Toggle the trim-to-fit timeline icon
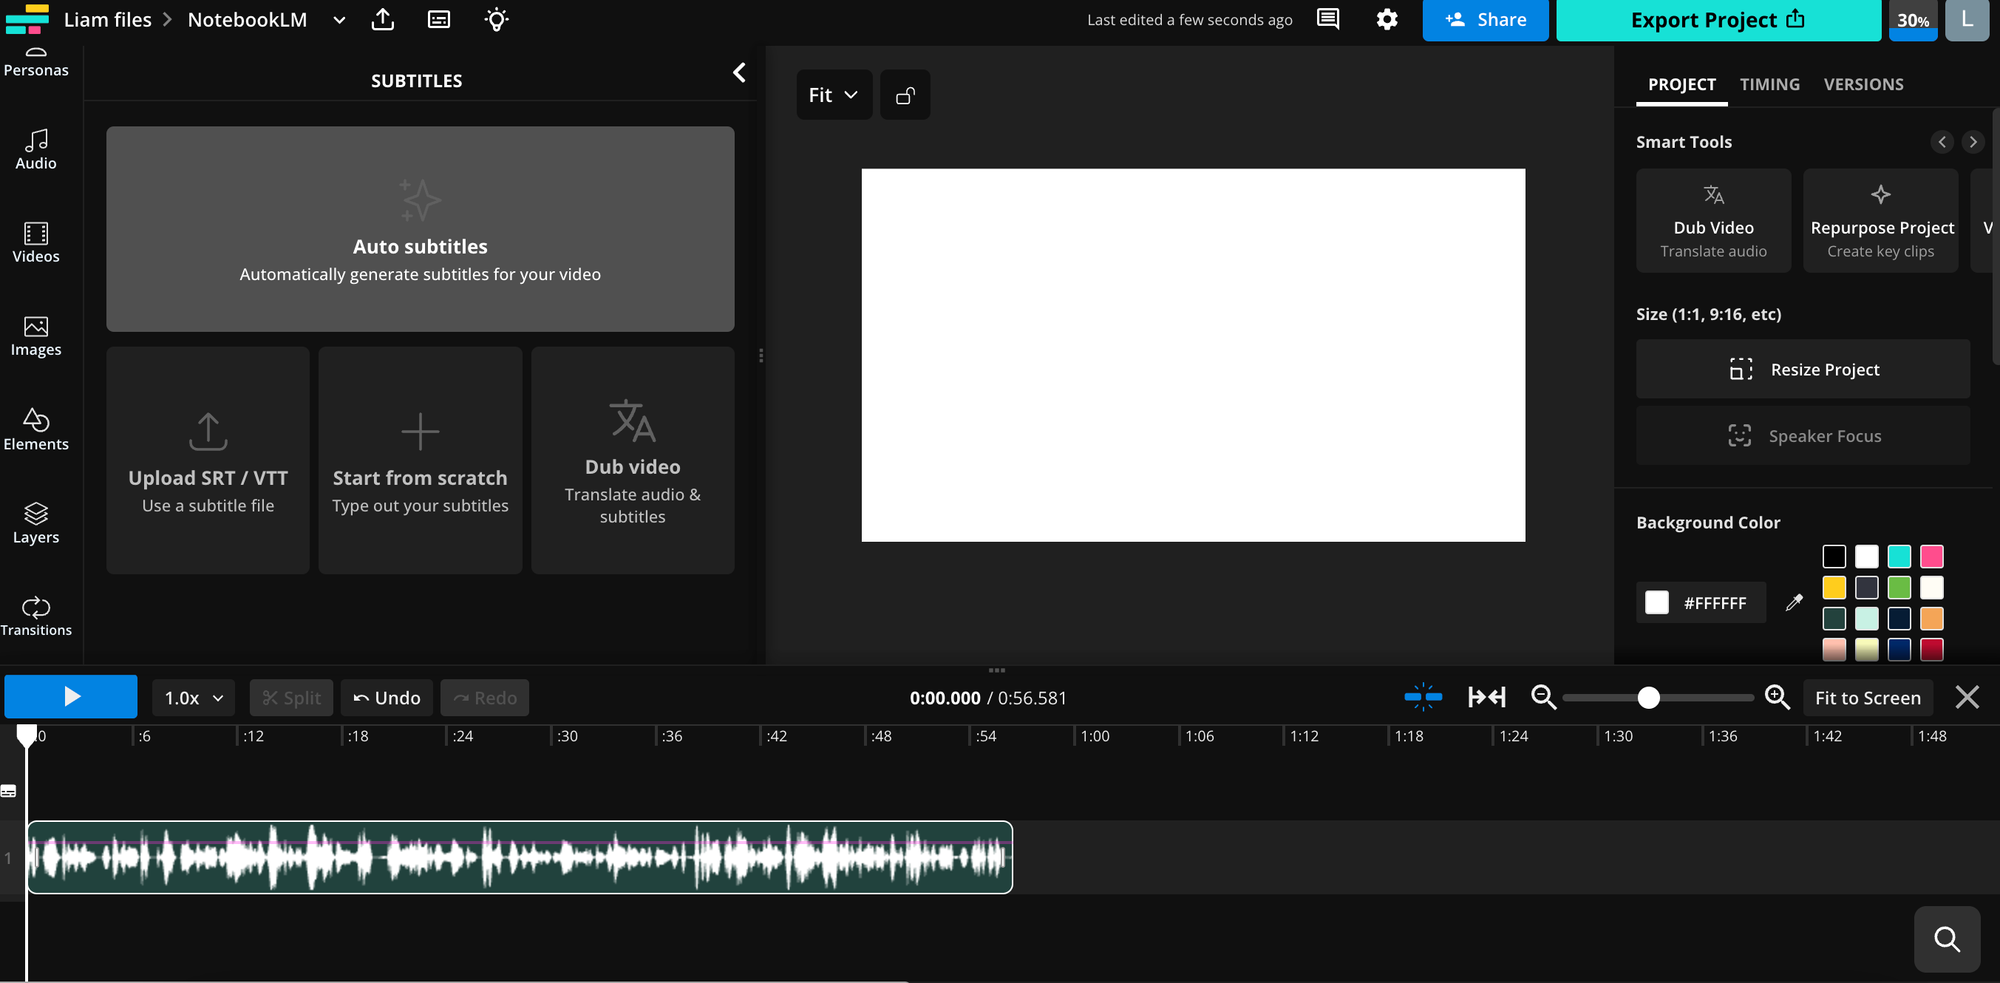2000x983 pixels. point(1487,697)
